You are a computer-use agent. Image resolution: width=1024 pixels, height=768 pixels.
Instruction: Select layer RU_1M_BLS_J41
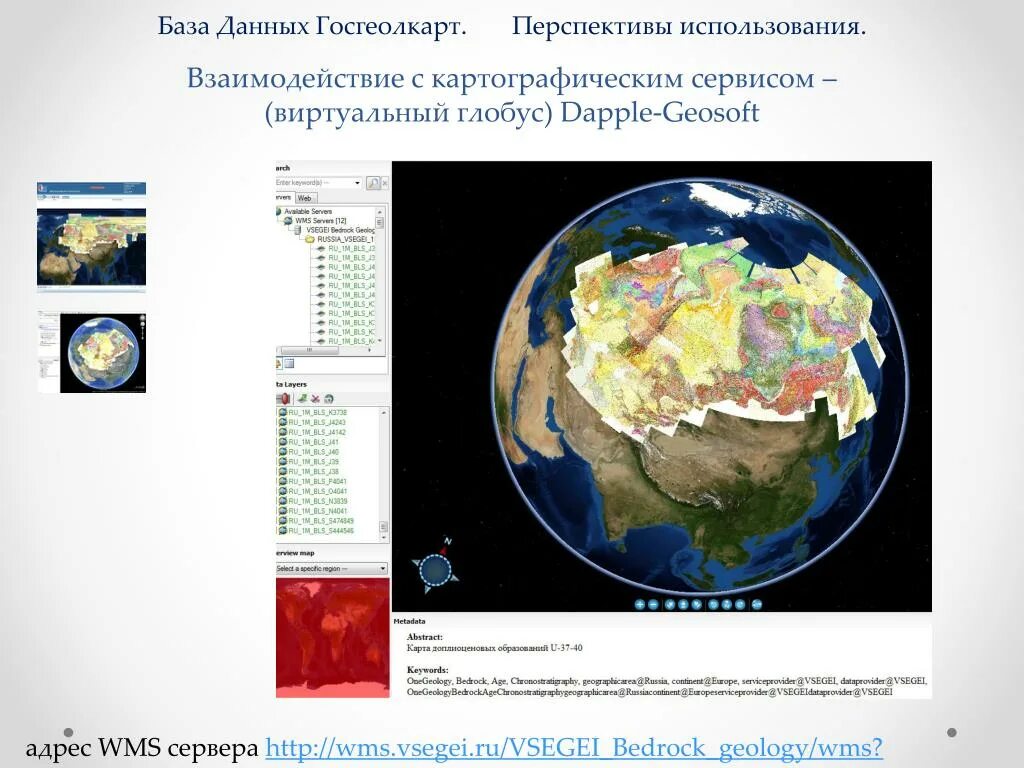[x=313, y=442]
